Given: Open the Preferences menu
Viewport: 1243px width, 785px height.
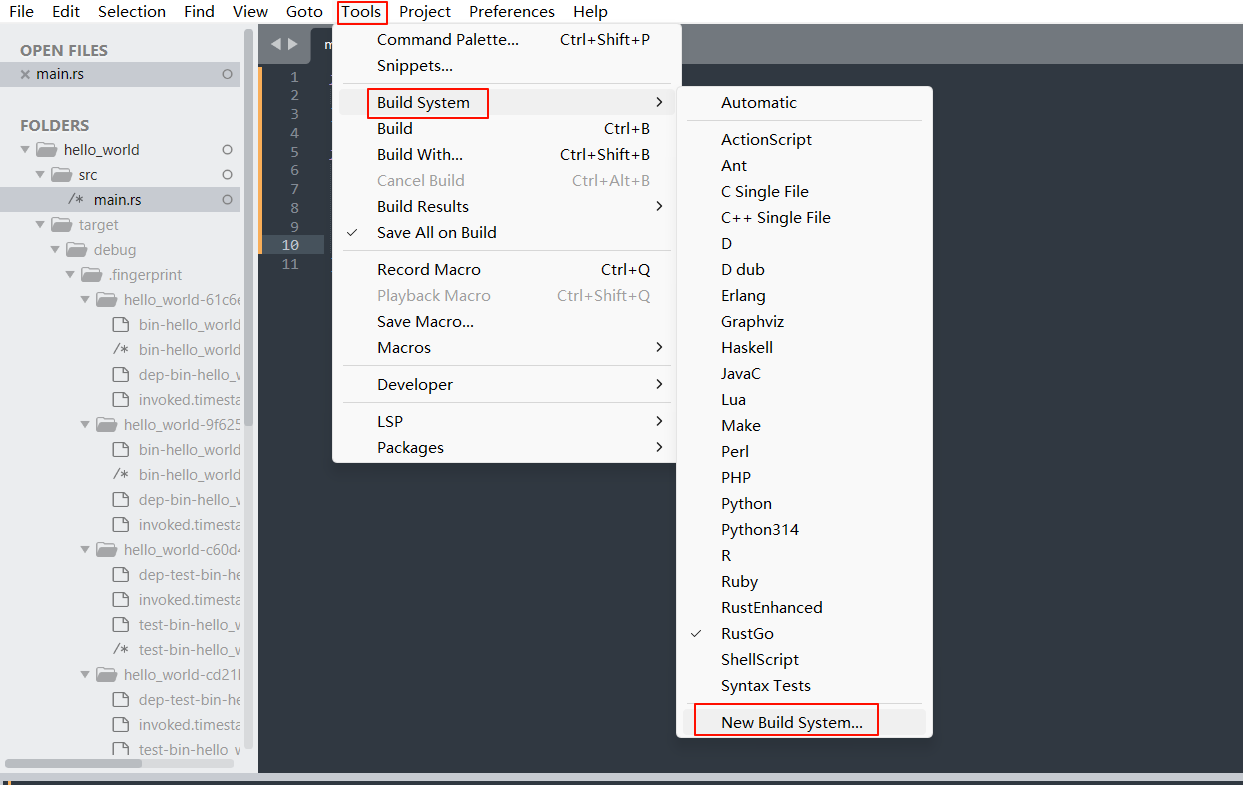Looking at the screenshot, I should (x=511, y=12).
